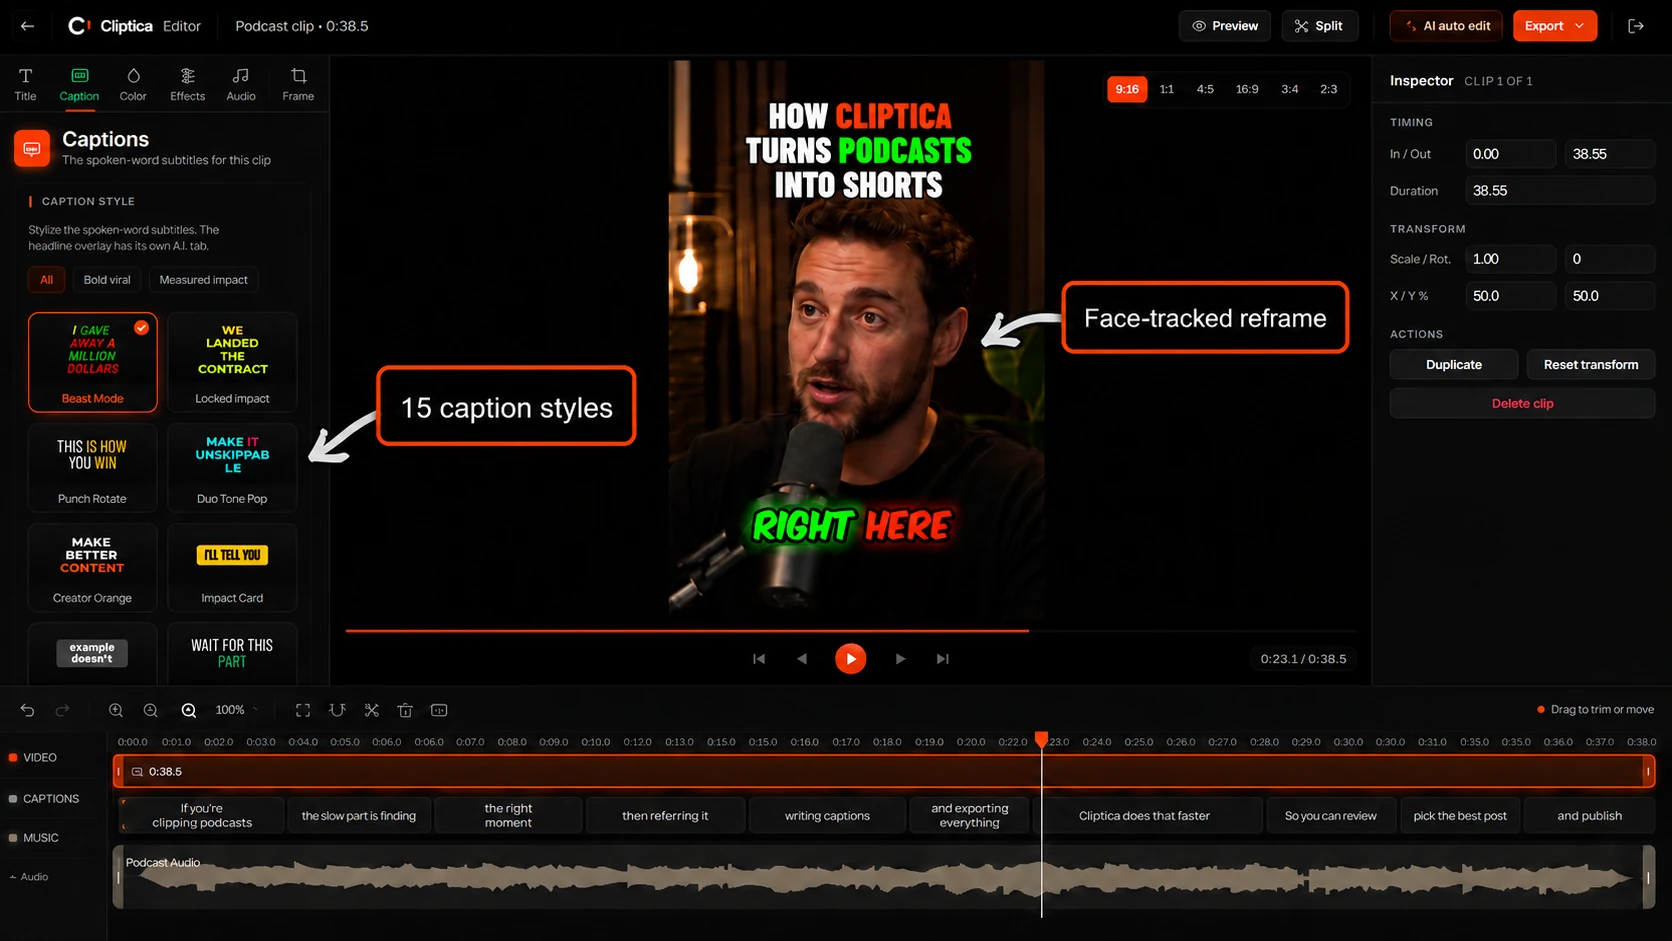The width and height of the screenshot is (1672, 941).
Task: Expand the Audio track chevron
Action: click(14, 877)
